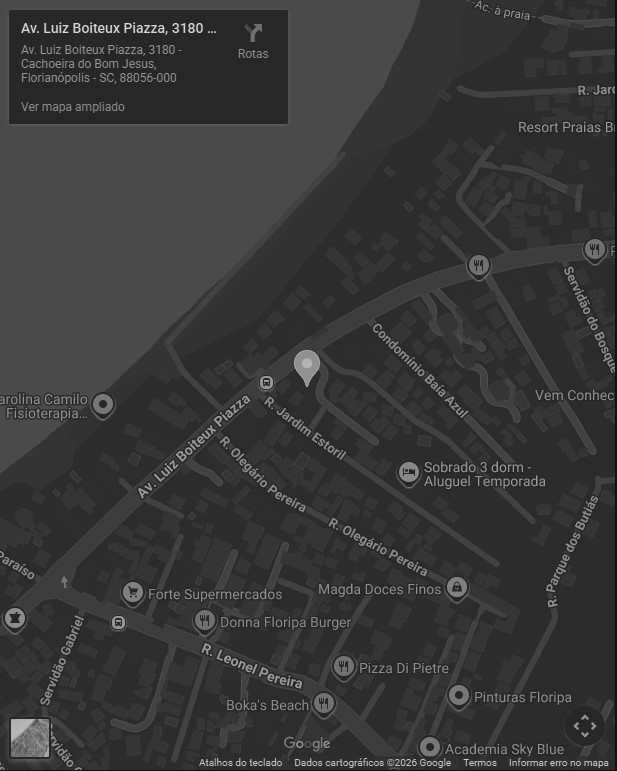Open the Forte Supermercados cart icon
Viewport: 617px width, 771px height.
(133, 593)
